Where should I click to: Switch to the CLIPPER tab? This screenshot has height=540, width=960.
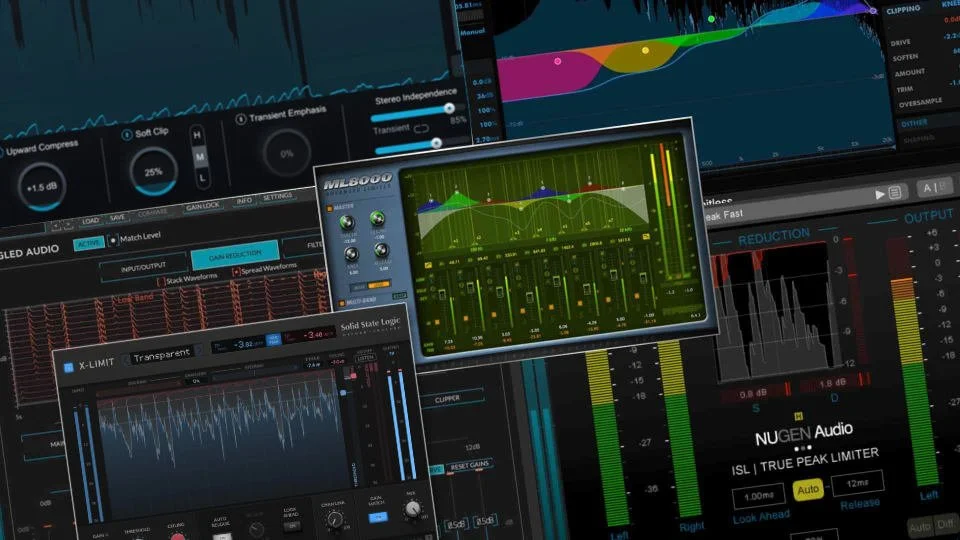tap(448, 399)
